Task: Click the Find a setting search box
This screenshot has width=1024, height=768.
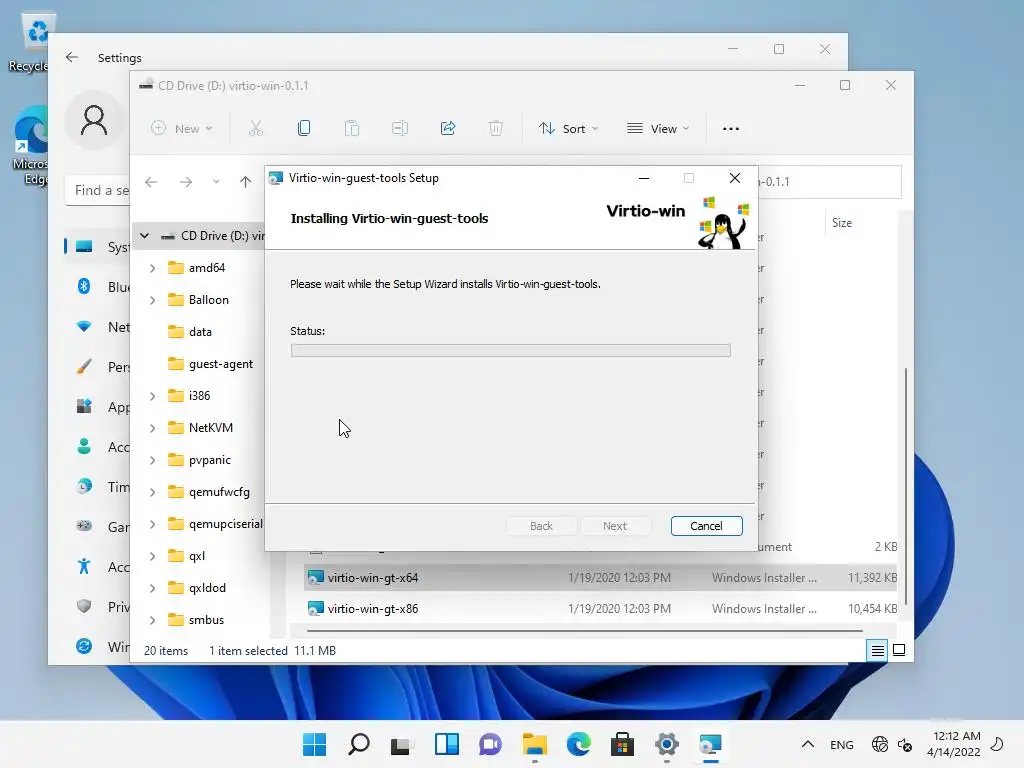Action: [x=98, y=190]
